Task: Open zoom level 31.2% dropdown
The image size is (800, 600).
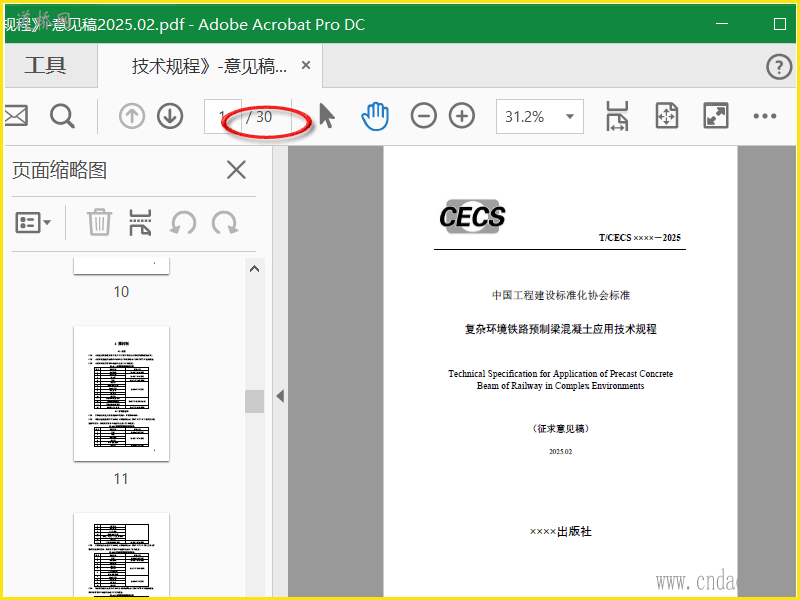Action: click(x=540, y=116)
